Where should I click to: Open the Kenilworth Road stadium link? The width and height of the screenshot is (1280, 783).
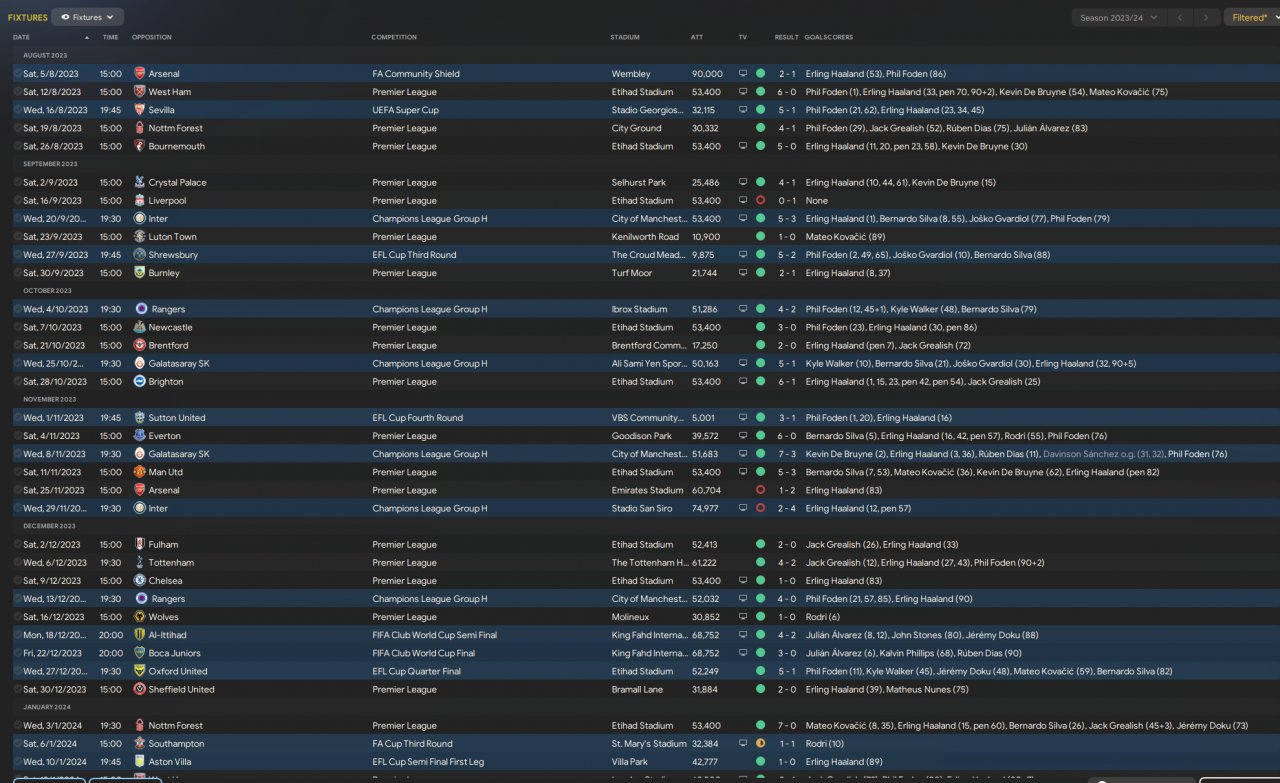[645, 237]
